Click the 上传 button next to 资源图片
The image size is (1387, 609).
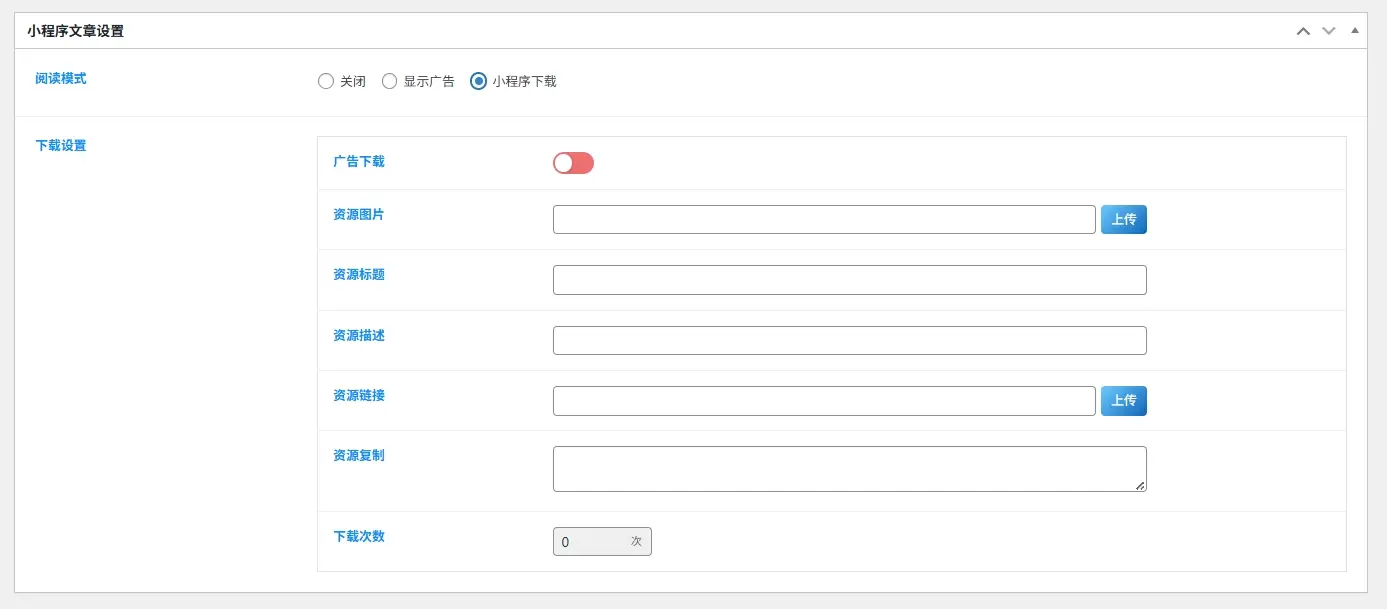pyautogui.click(x=1123, y=218)
